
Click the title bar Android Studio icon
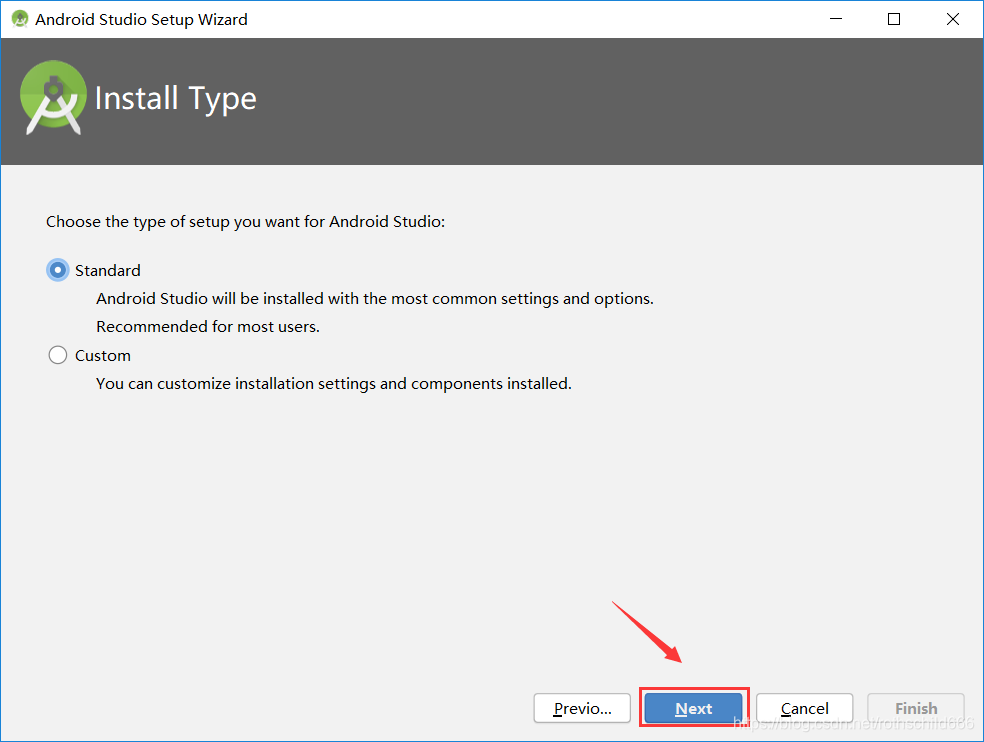[20, 19]
